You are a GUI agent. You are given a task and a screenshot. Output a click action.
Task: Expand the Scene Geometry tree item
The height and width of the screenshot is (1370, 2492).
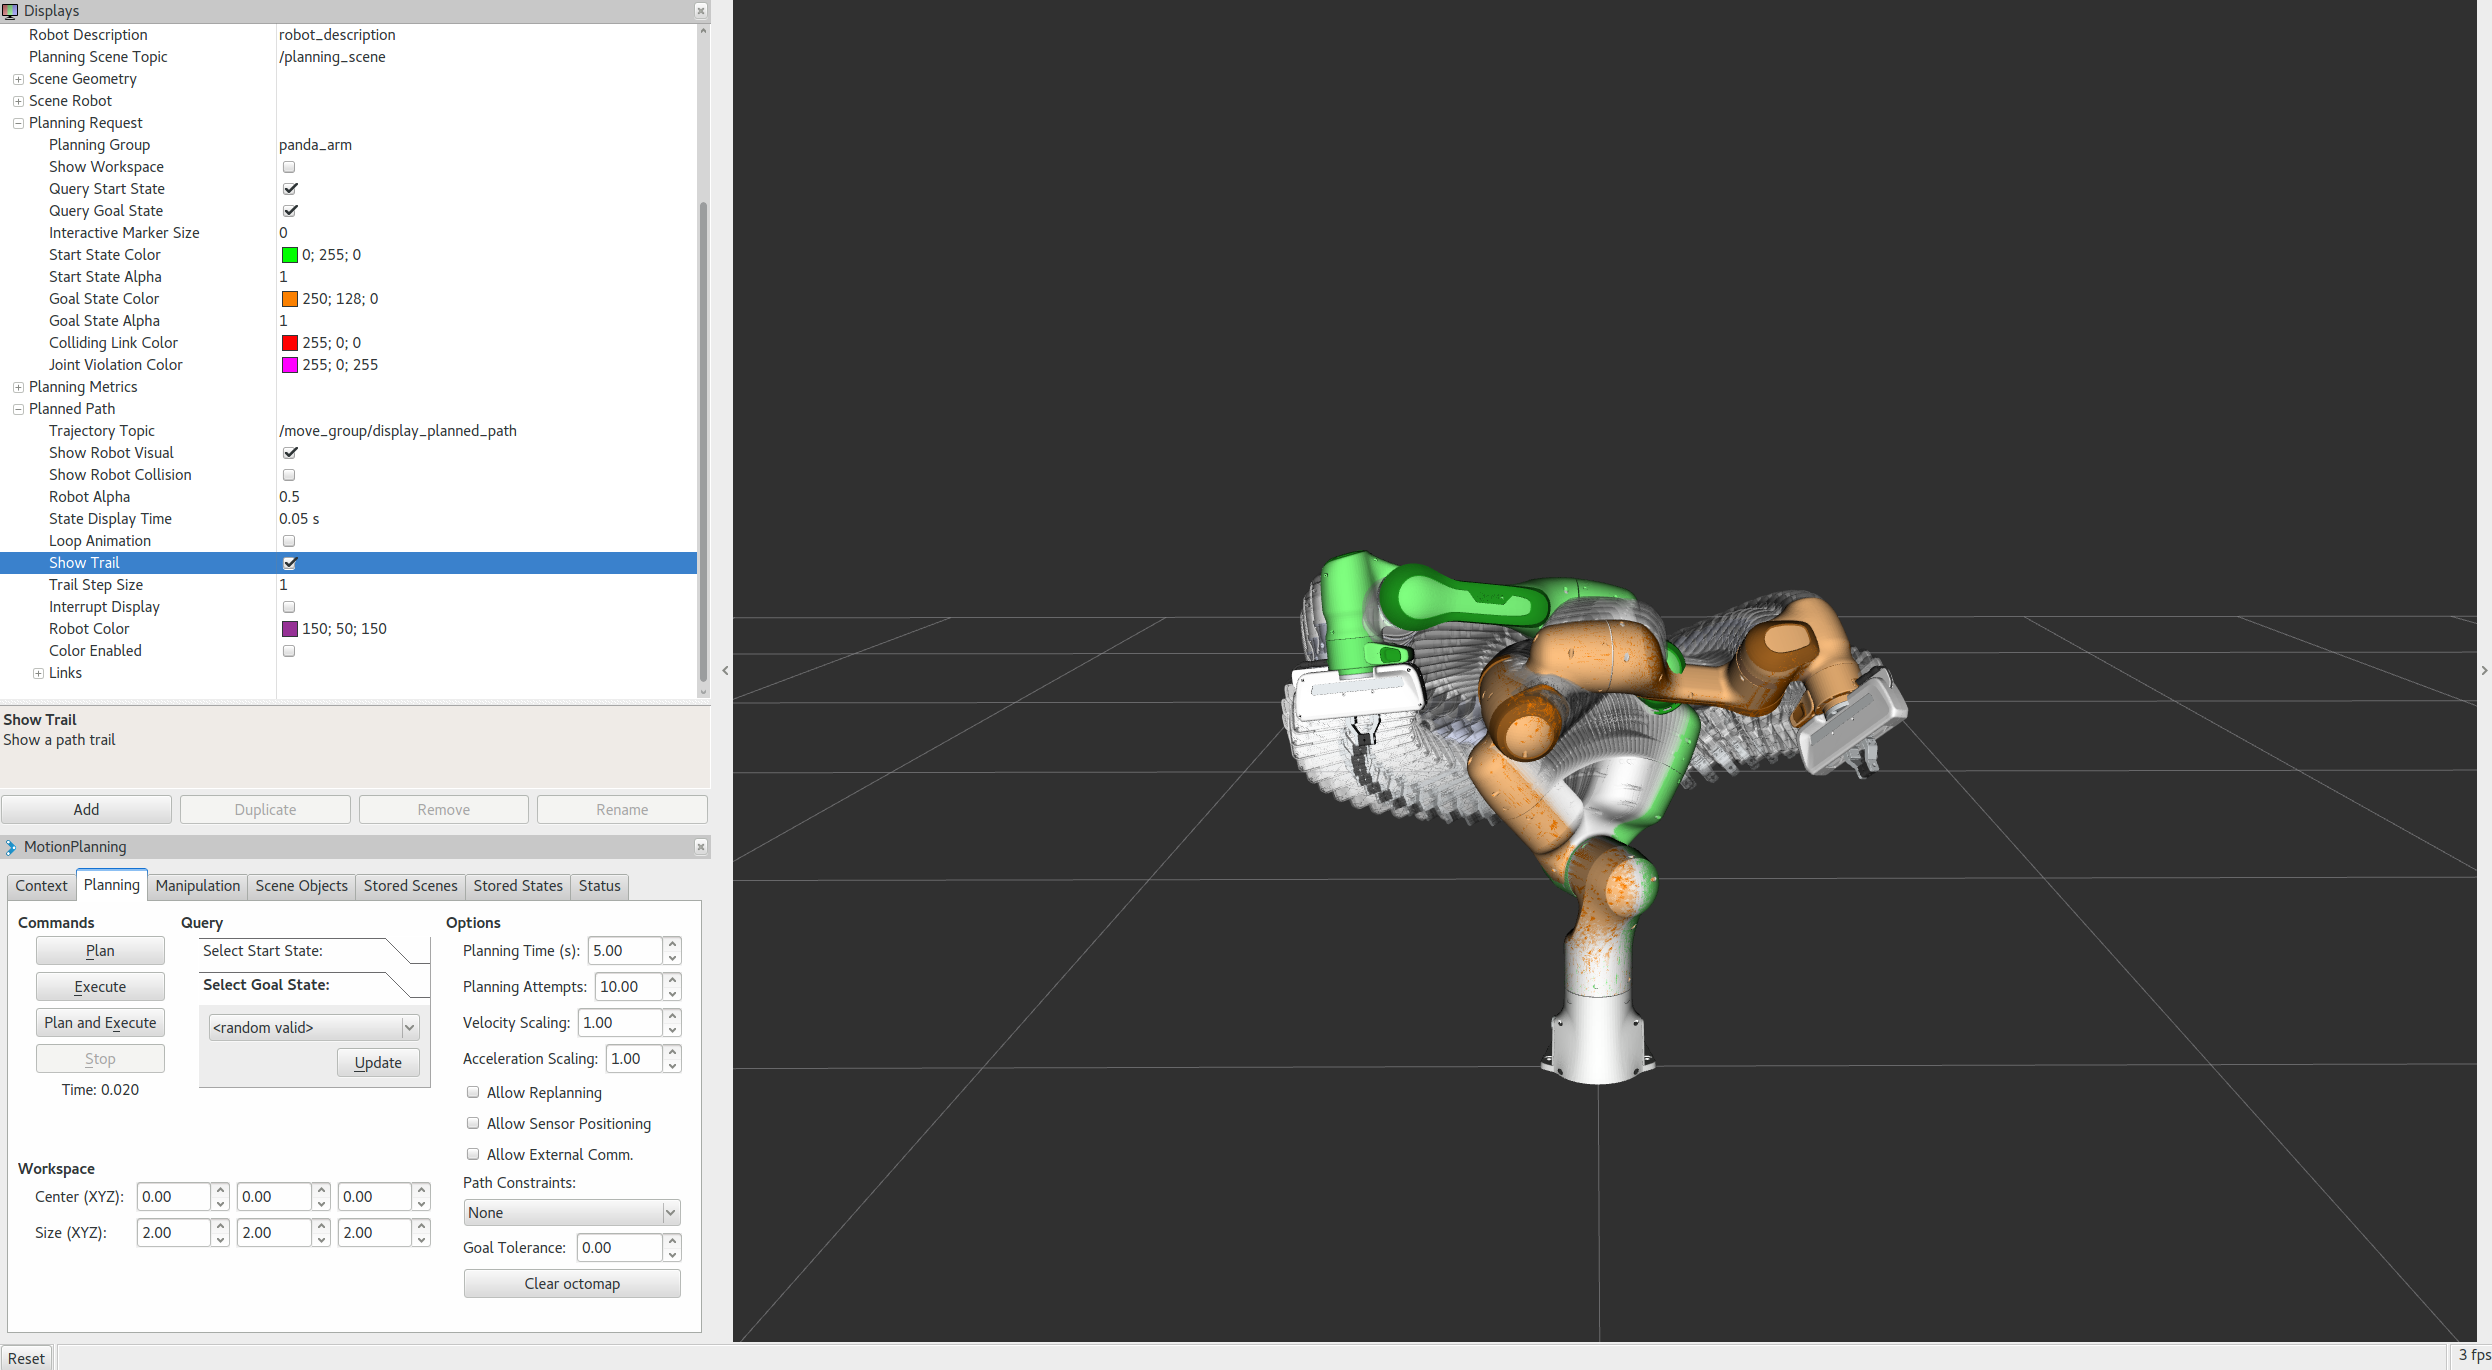click(18, 79)
